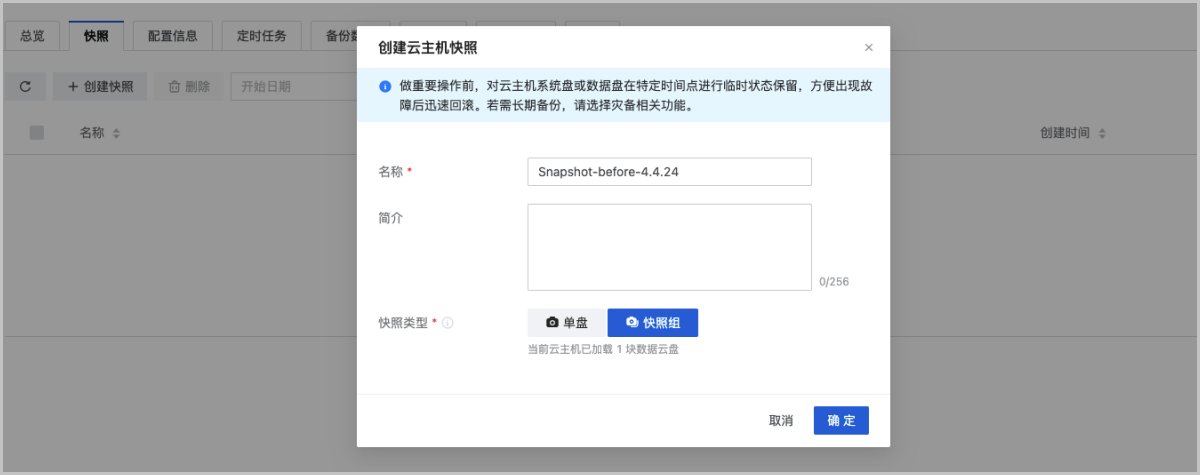Click the blue info icon in the banner
1200x475 pixels.
(385, 86)
